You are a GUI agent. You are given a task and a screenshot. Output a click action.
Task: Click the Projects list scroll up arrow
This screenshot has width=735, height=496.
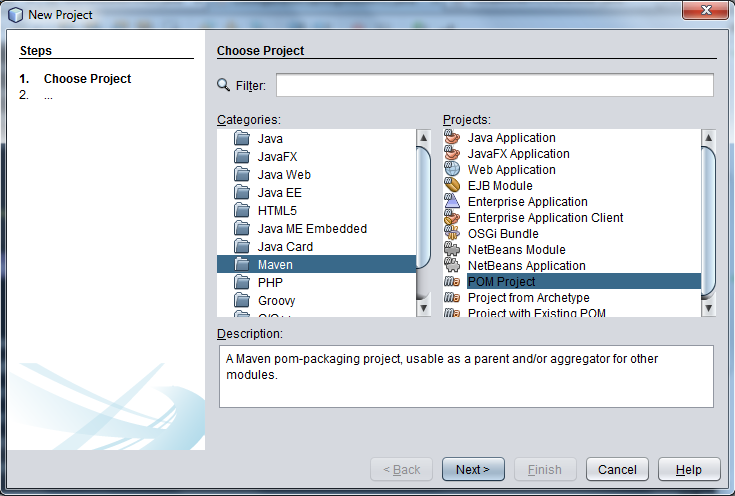coord(708,138)
